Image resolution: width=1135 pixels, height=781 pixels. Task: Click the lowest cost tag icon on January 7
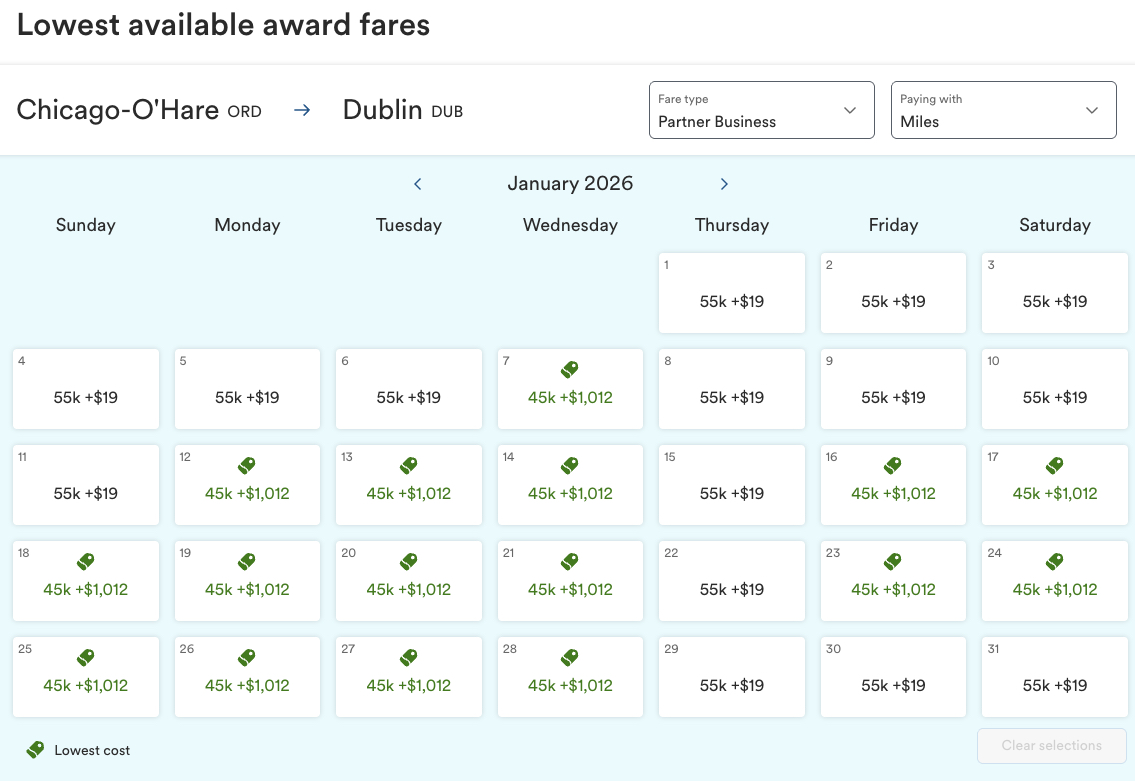tap(570, 369)
